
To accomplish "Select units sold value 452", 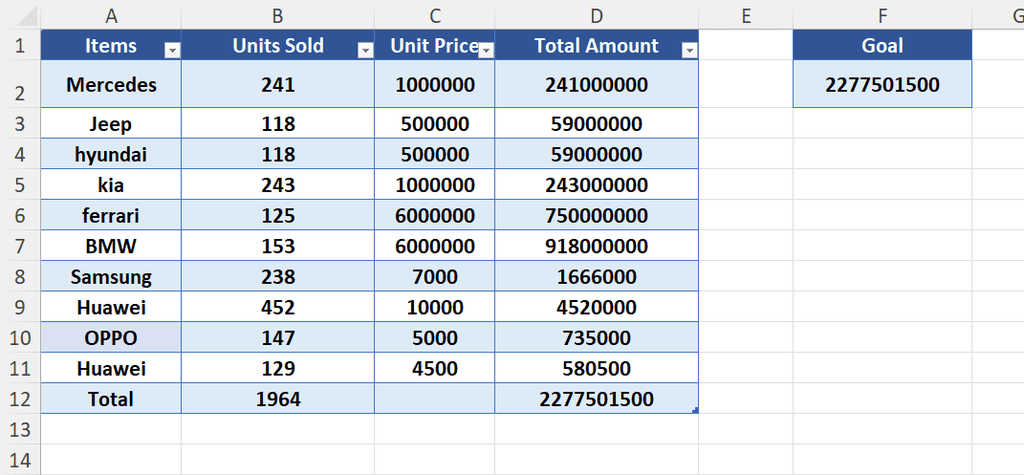I will click(278, 307).
